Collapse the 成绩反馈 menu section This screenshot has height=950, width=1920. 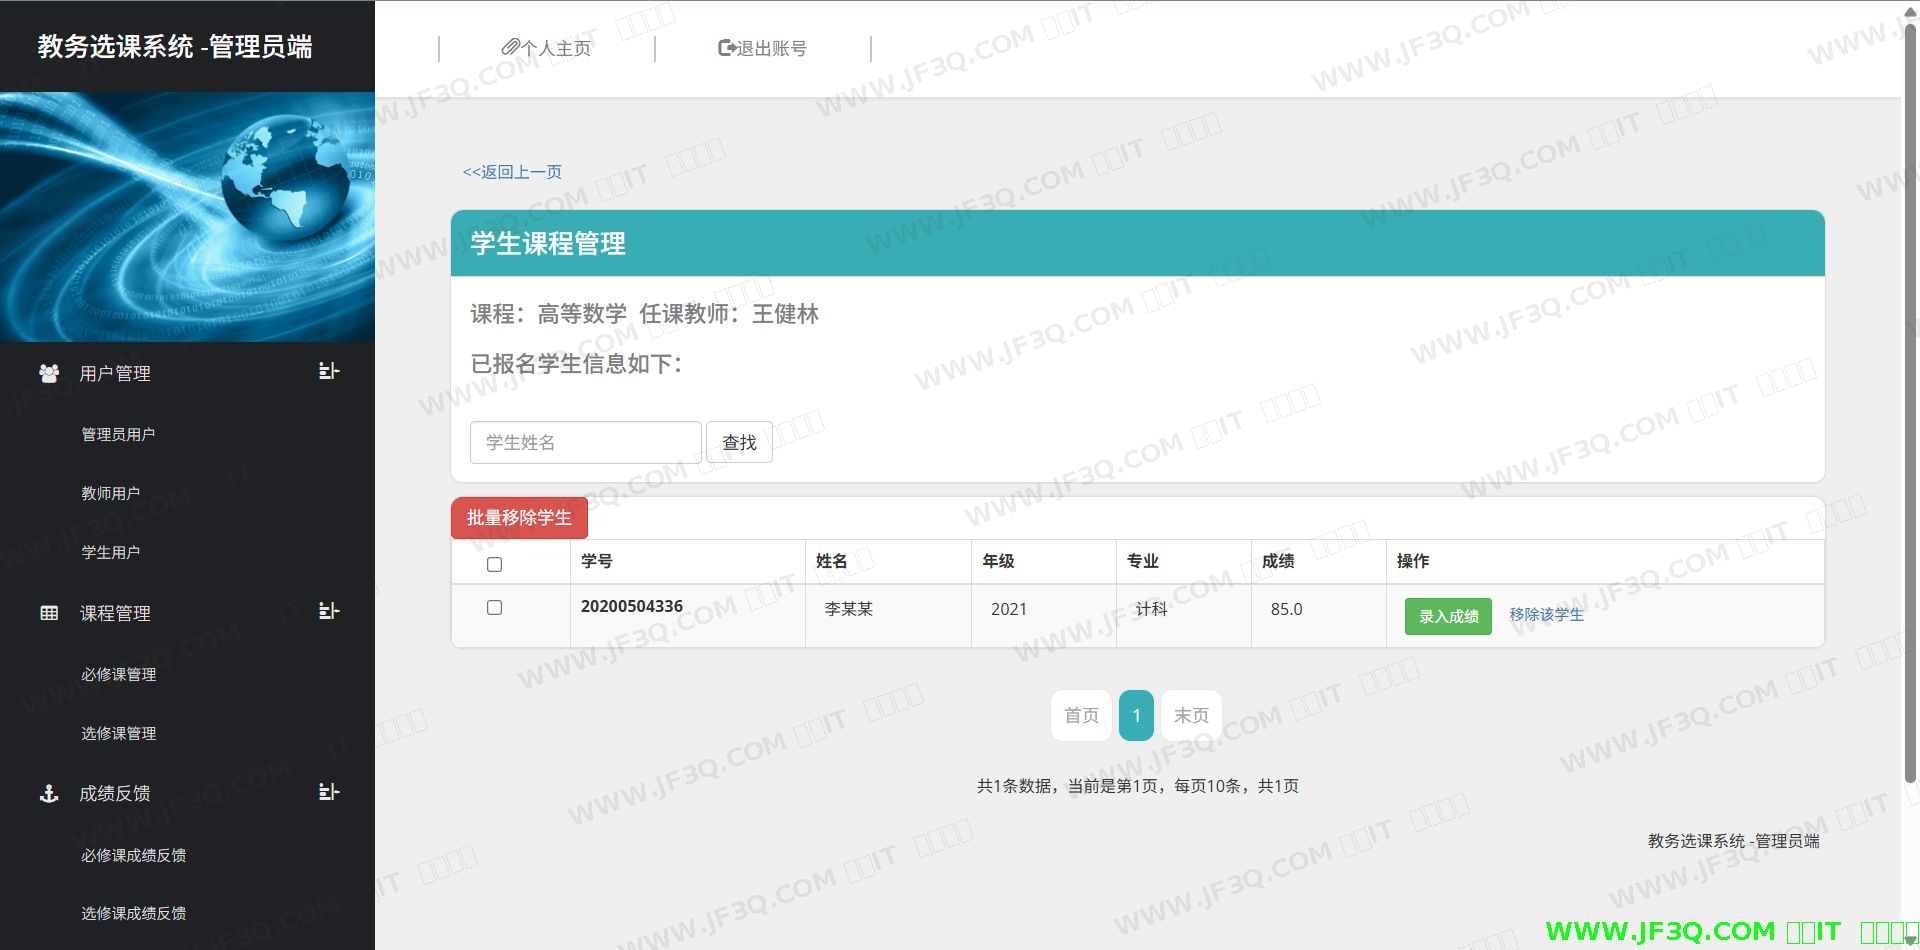click(328, 792)
